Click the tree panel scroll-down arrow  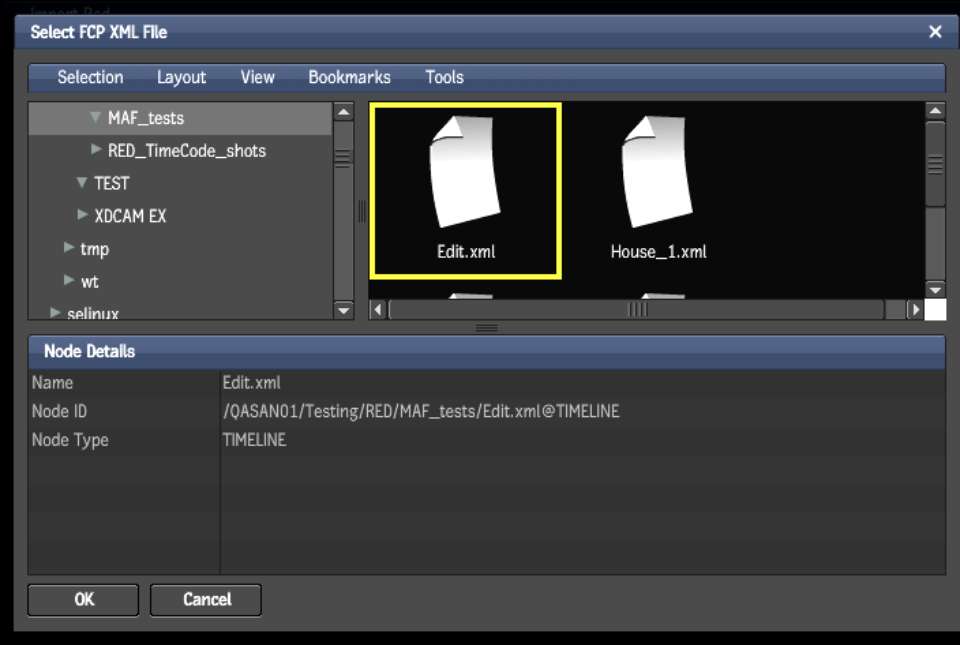(343, 310)
